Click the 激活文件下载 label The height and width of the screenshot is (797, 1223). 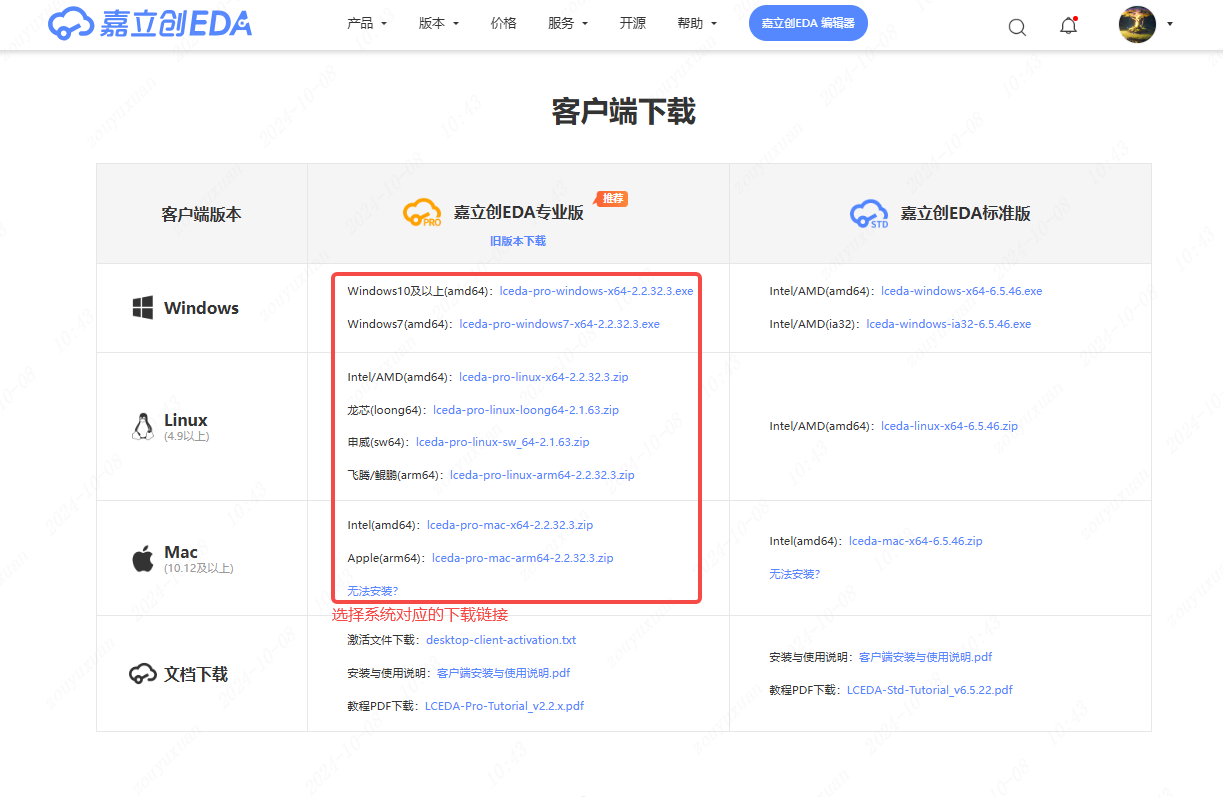coord(382,640)
